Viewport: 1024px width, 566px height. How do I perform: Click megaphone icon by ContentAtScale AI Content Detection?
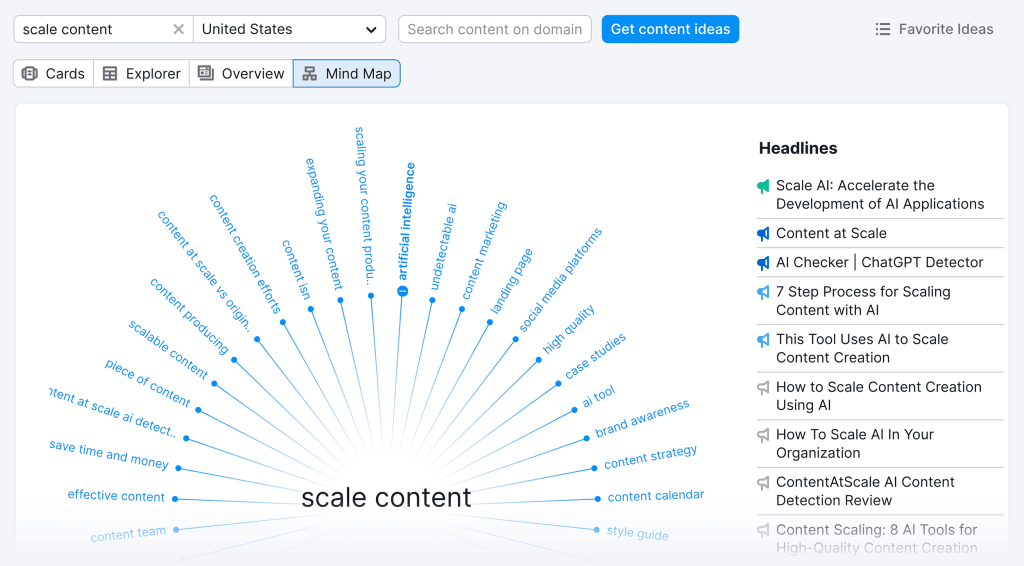click(x=764, y=483)
